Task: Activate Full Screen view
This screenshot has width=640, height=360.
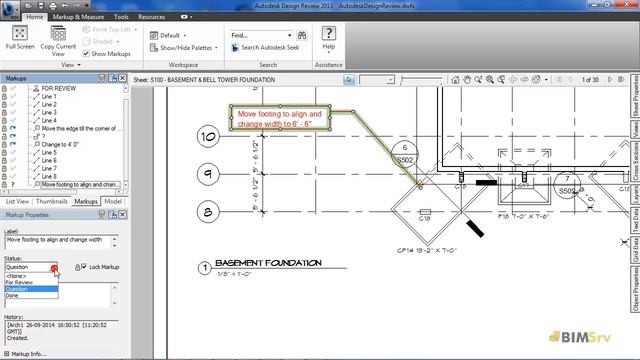Action: point(20,38)
